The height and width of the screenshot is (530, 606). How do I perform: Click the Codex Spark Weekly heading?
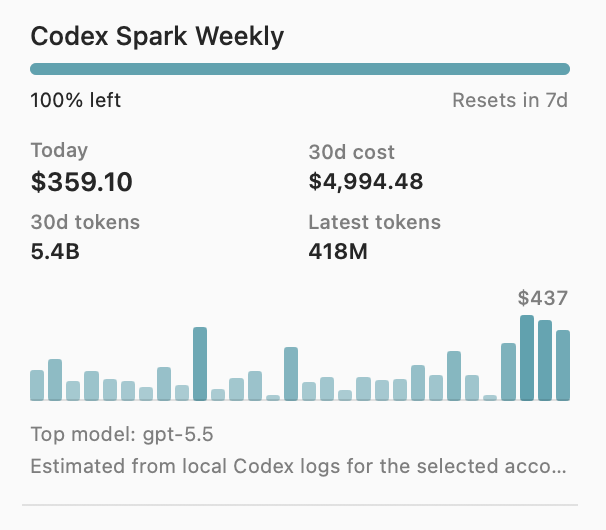[x=157, y=37]
